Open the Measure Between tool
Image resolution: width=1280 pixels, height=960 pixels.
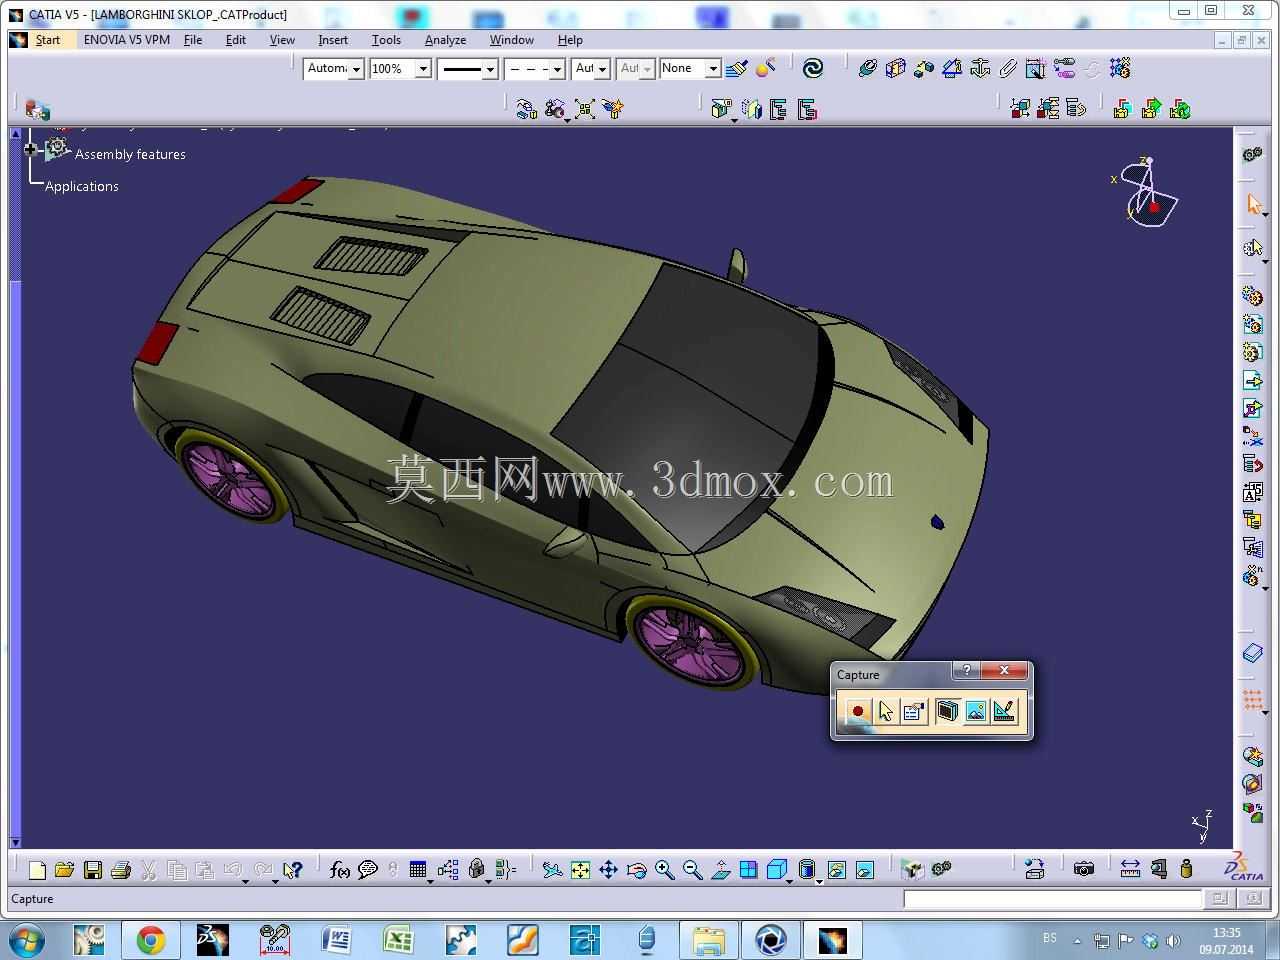tap(1130, 869)
